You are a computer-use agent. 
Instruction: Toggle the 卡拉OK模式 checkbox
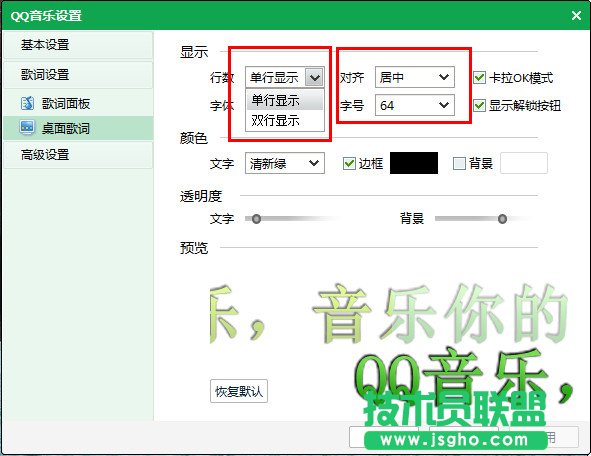(x=479, y=78)
